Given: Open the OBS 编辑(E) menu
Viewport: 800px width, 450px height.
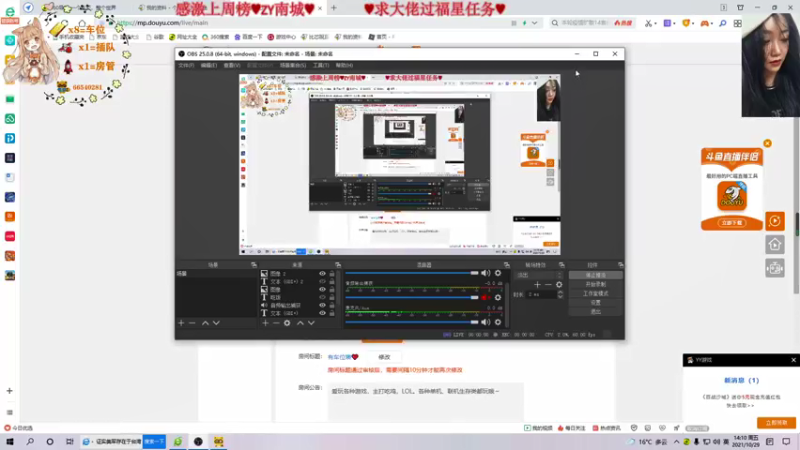Looking at the screenshot, I should [208, 65].
